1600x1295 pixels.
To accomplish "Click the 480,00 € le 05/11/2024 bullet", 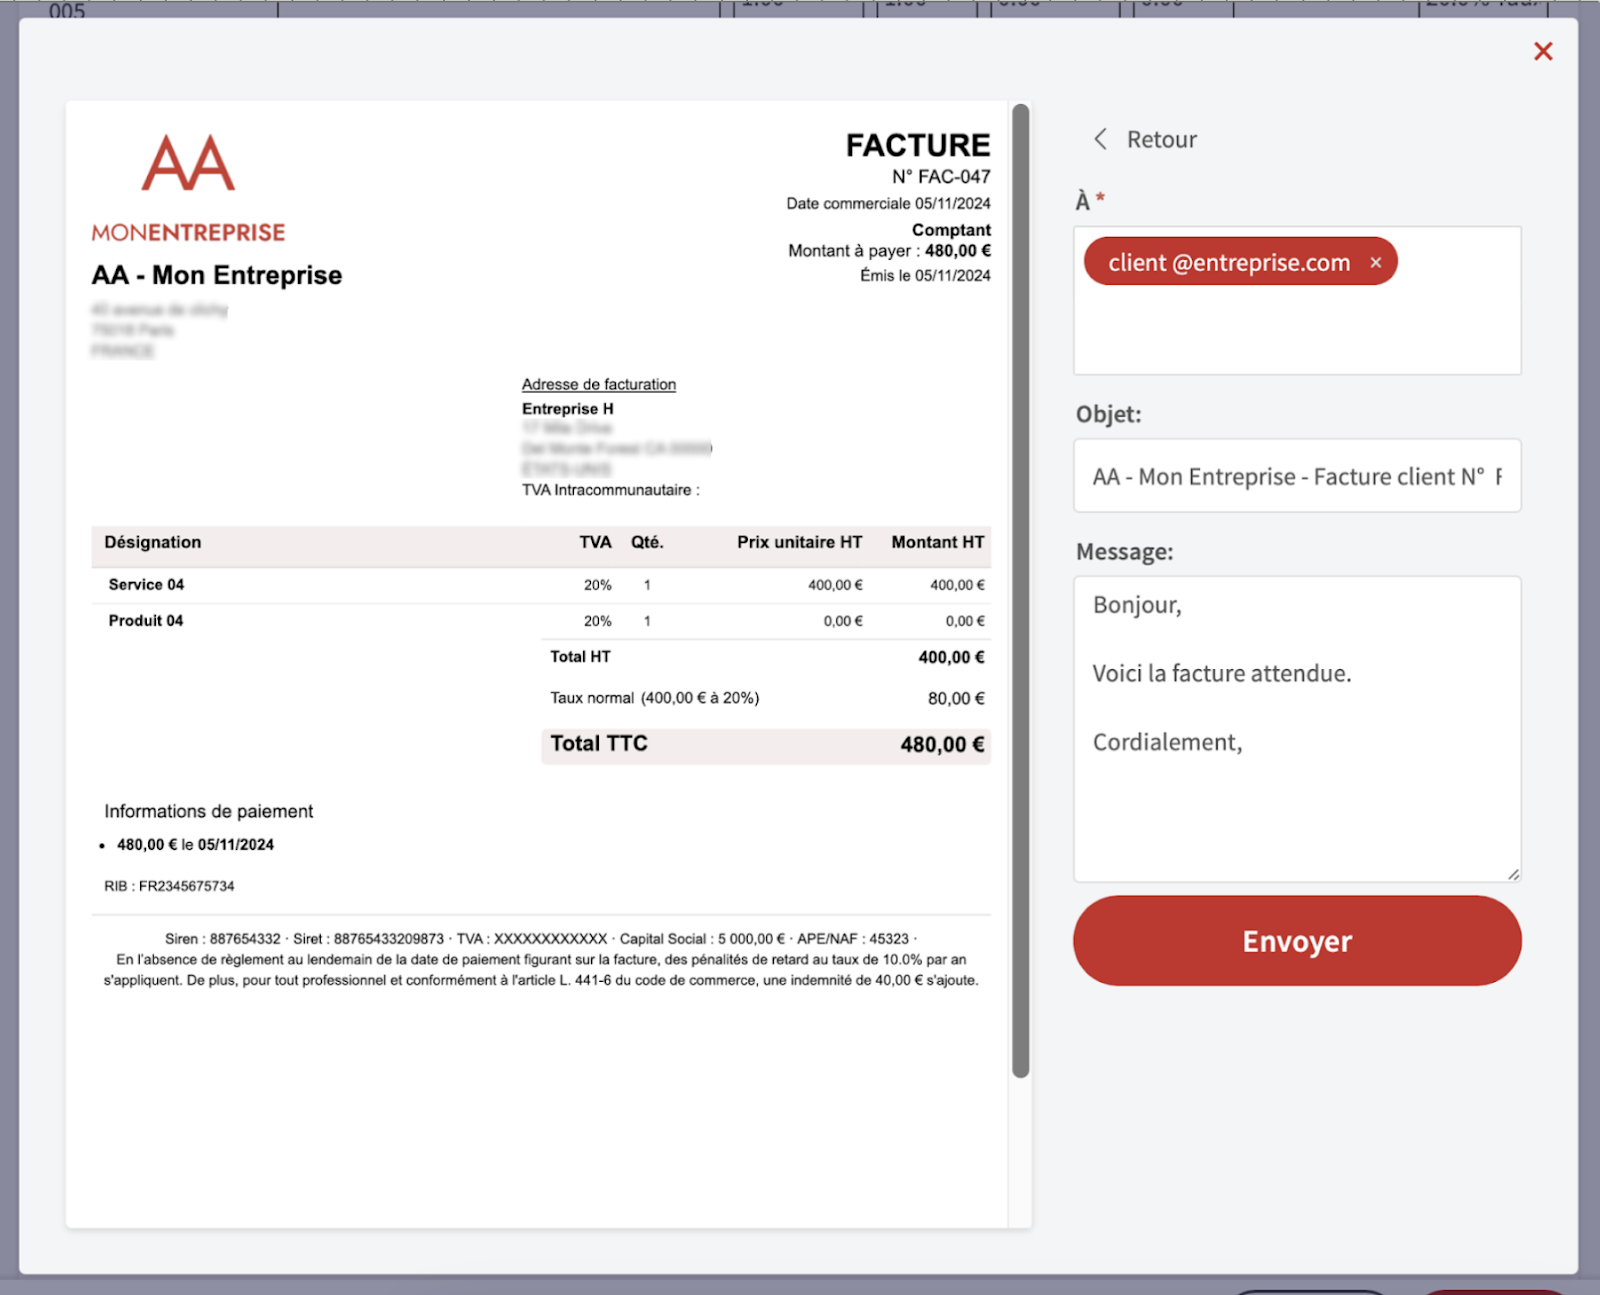I will click(x=195, y=844).
